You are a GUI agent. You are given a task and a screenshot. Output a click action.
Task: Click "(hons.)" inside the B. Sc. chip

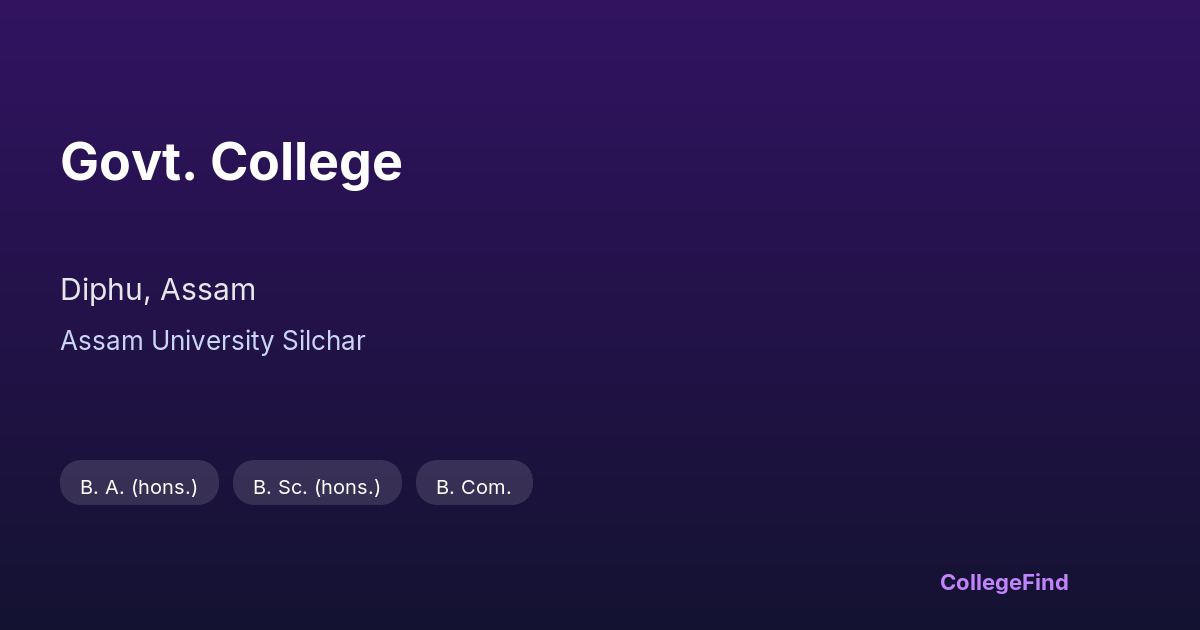(347, 488)
